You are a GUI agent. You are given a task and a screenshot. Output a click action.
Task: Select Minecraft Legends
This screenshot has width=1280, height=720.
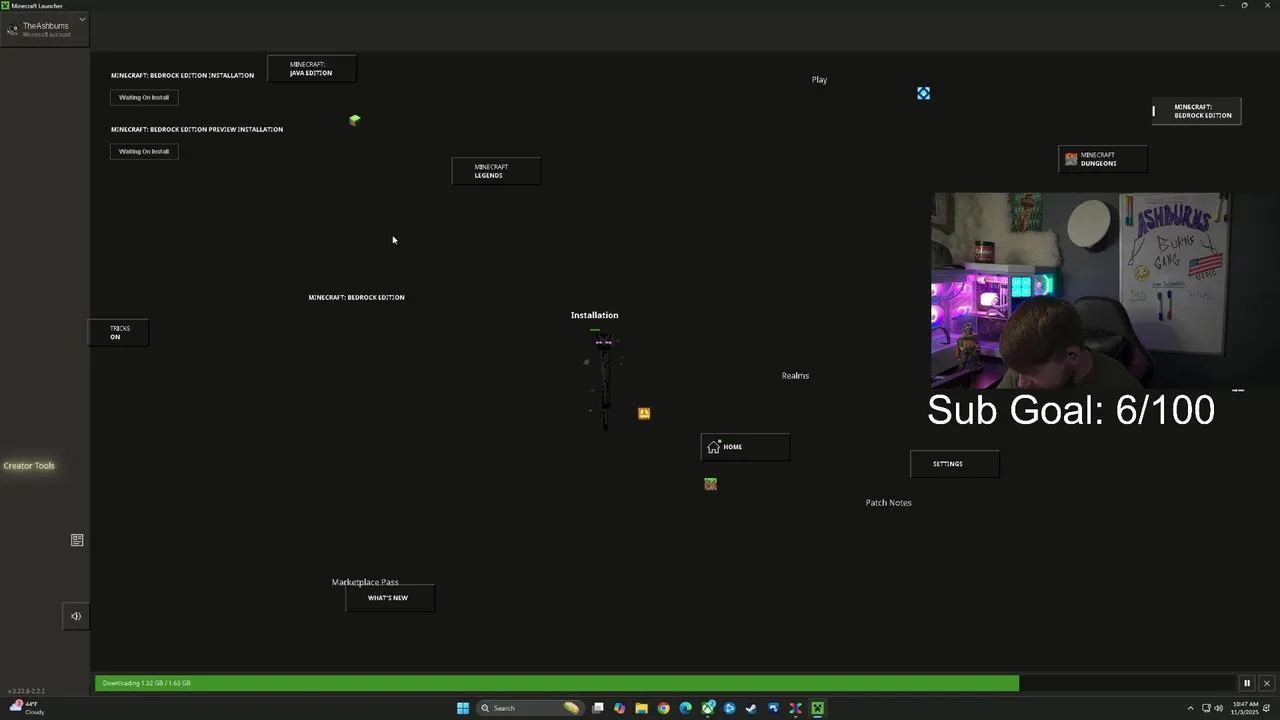point(496,171)
